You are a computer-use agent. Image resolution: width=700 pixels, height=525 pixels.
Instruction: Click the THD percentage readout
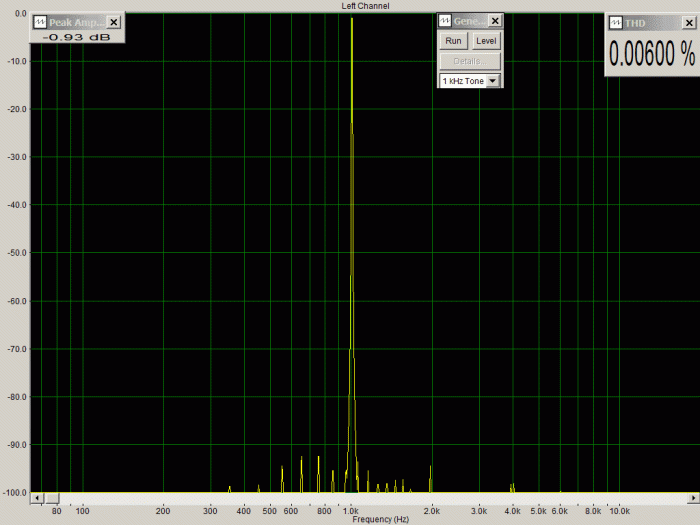[652, 57]
